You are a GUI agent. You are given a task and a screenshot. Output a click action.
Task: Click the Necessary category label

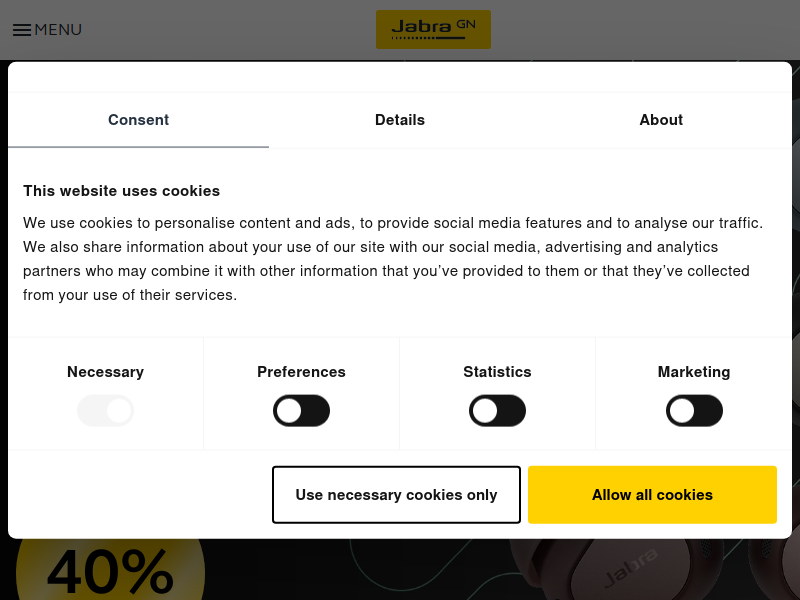click(106, 372)
